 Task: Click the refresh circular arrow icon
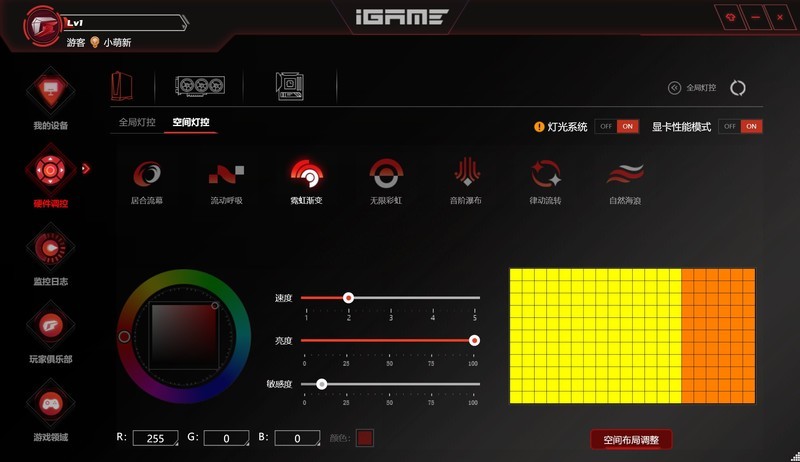738,88
